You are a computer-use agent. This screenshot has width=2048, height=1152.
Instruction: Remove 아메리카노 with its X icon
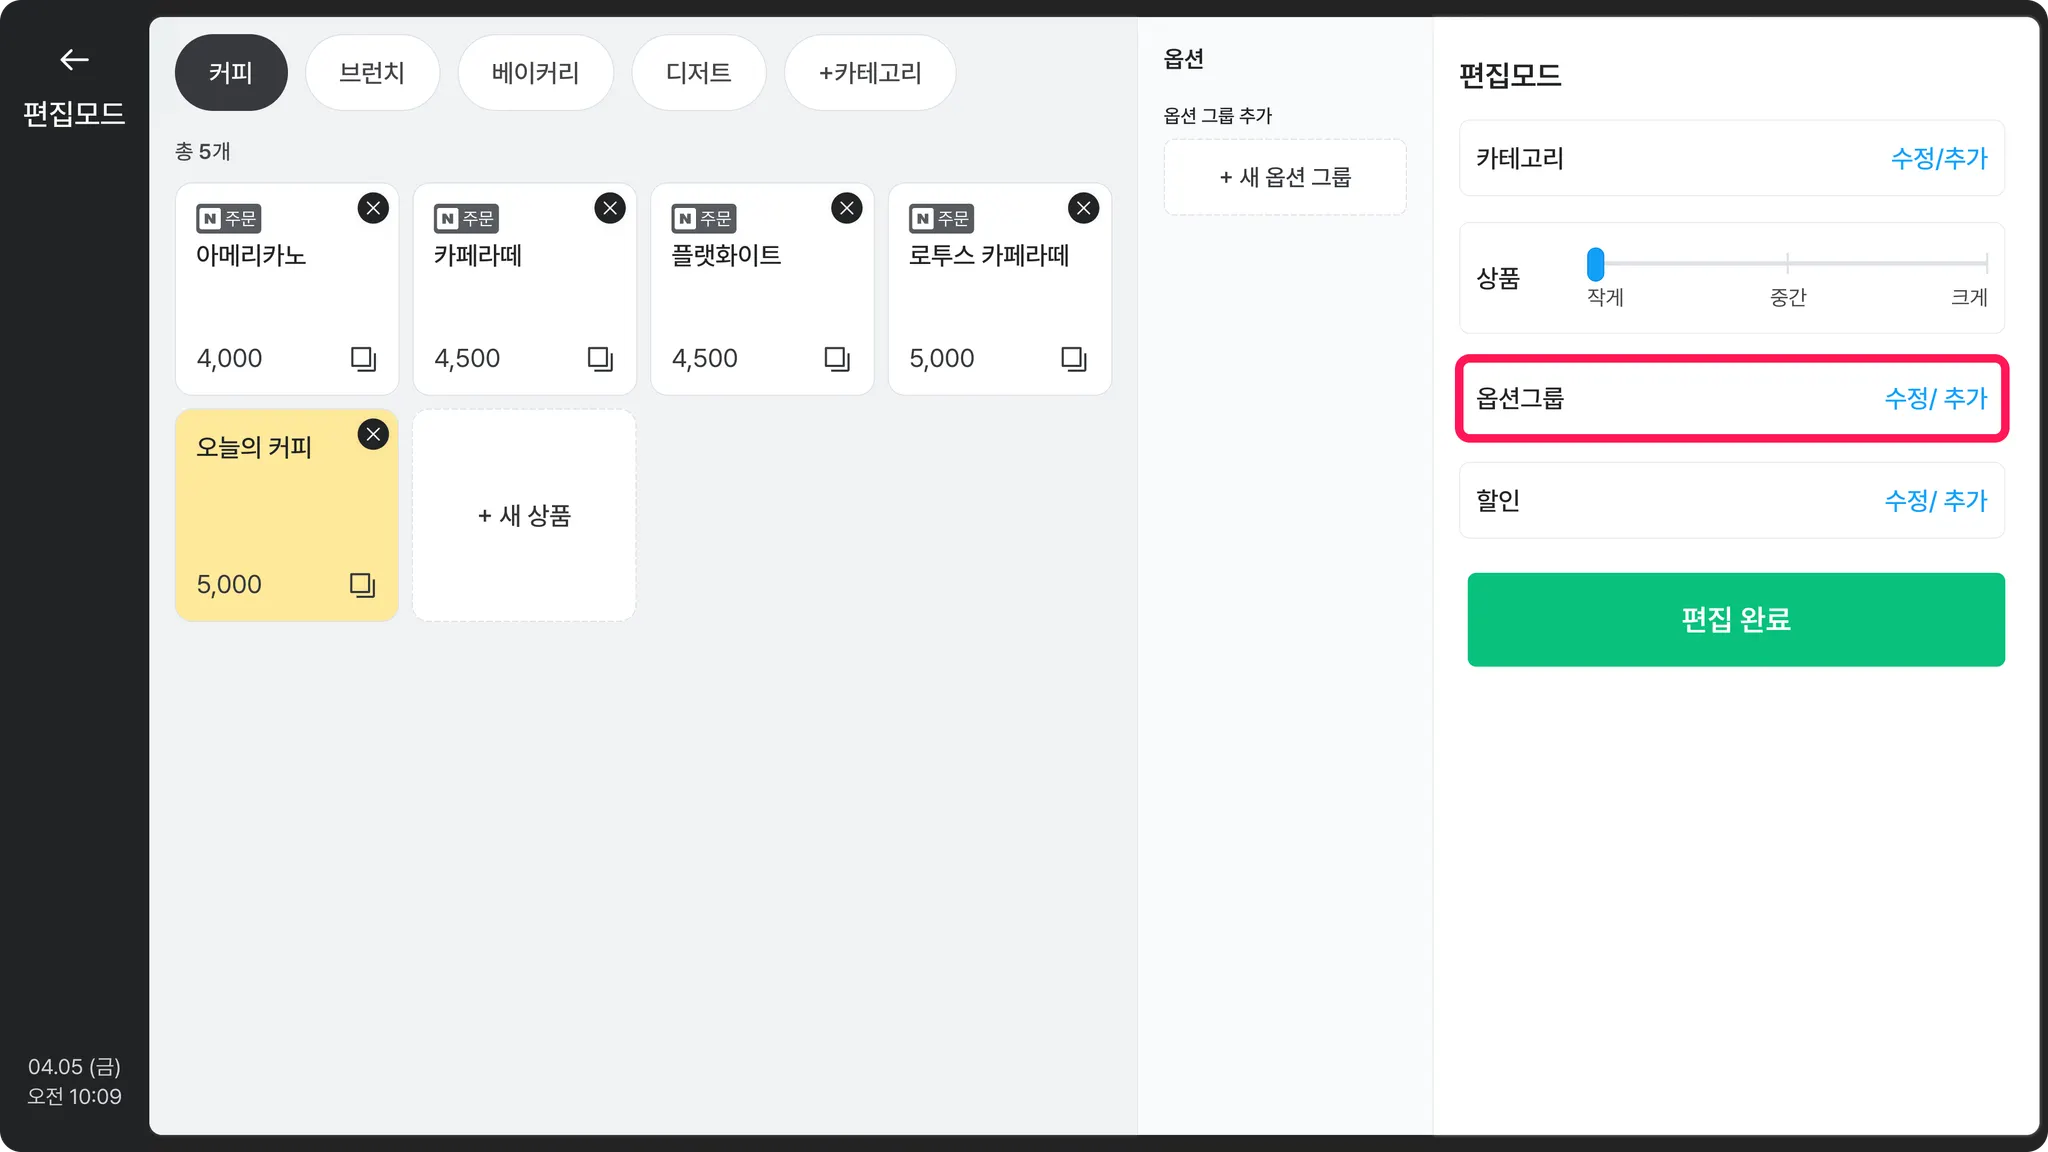pyautogui.click(x=373, y=208)
